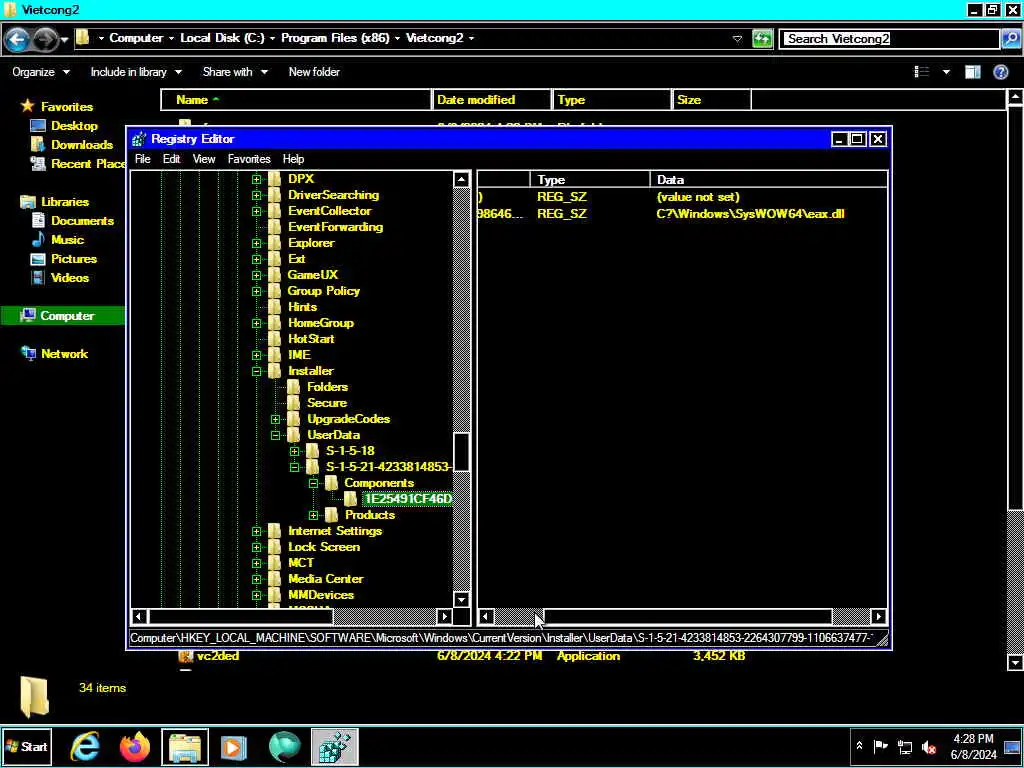Select the Secure key under Installer

coord(327,403)
